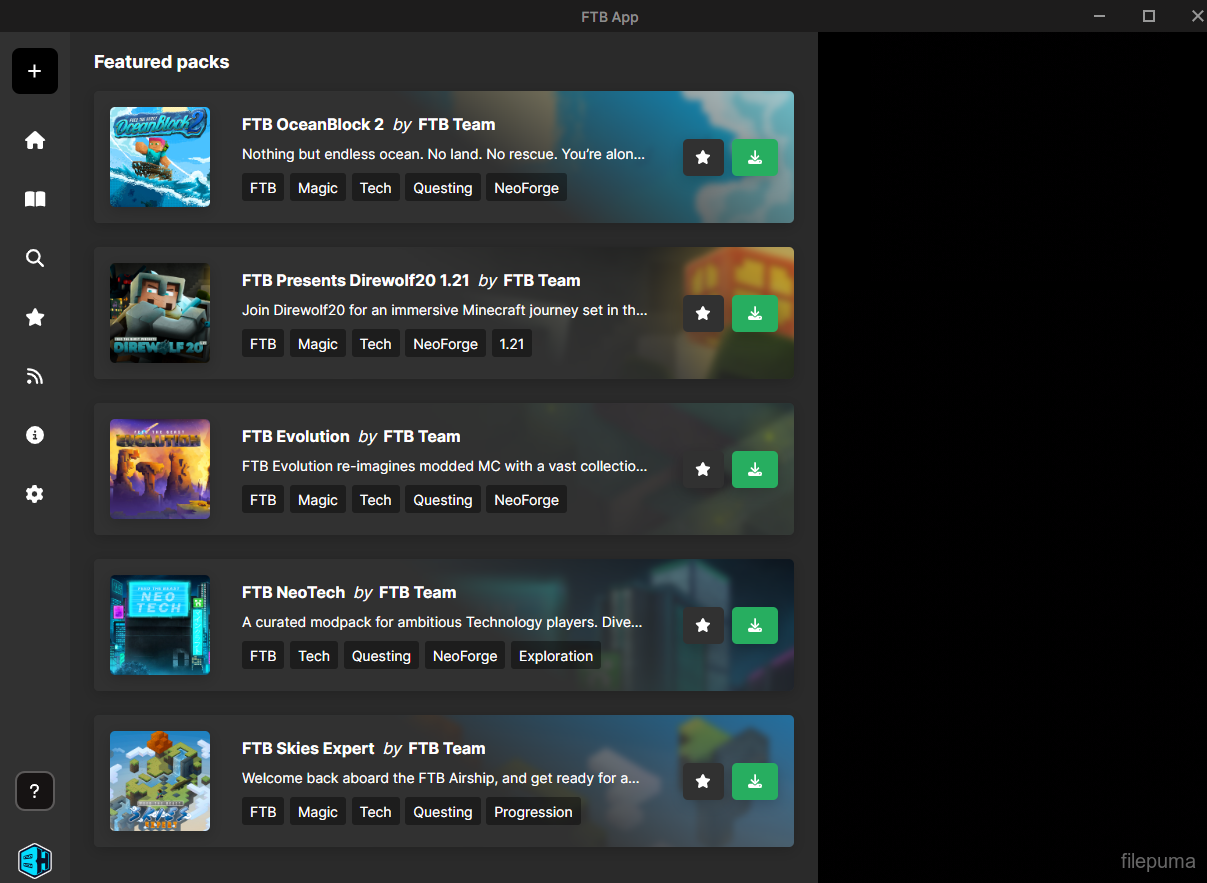Click the 'A curated modpack for ambitious' description

point(442,622)
